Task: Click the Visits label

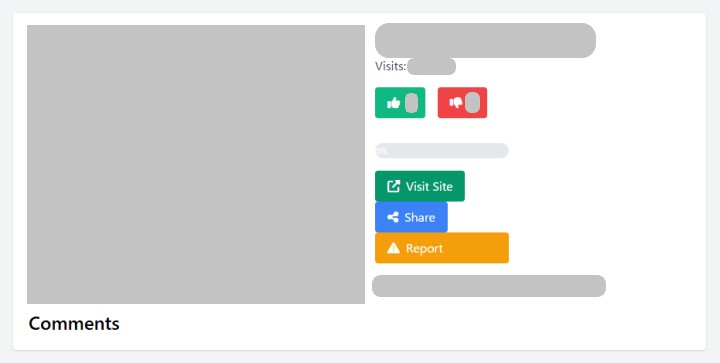Action: (x=391, y=67)
